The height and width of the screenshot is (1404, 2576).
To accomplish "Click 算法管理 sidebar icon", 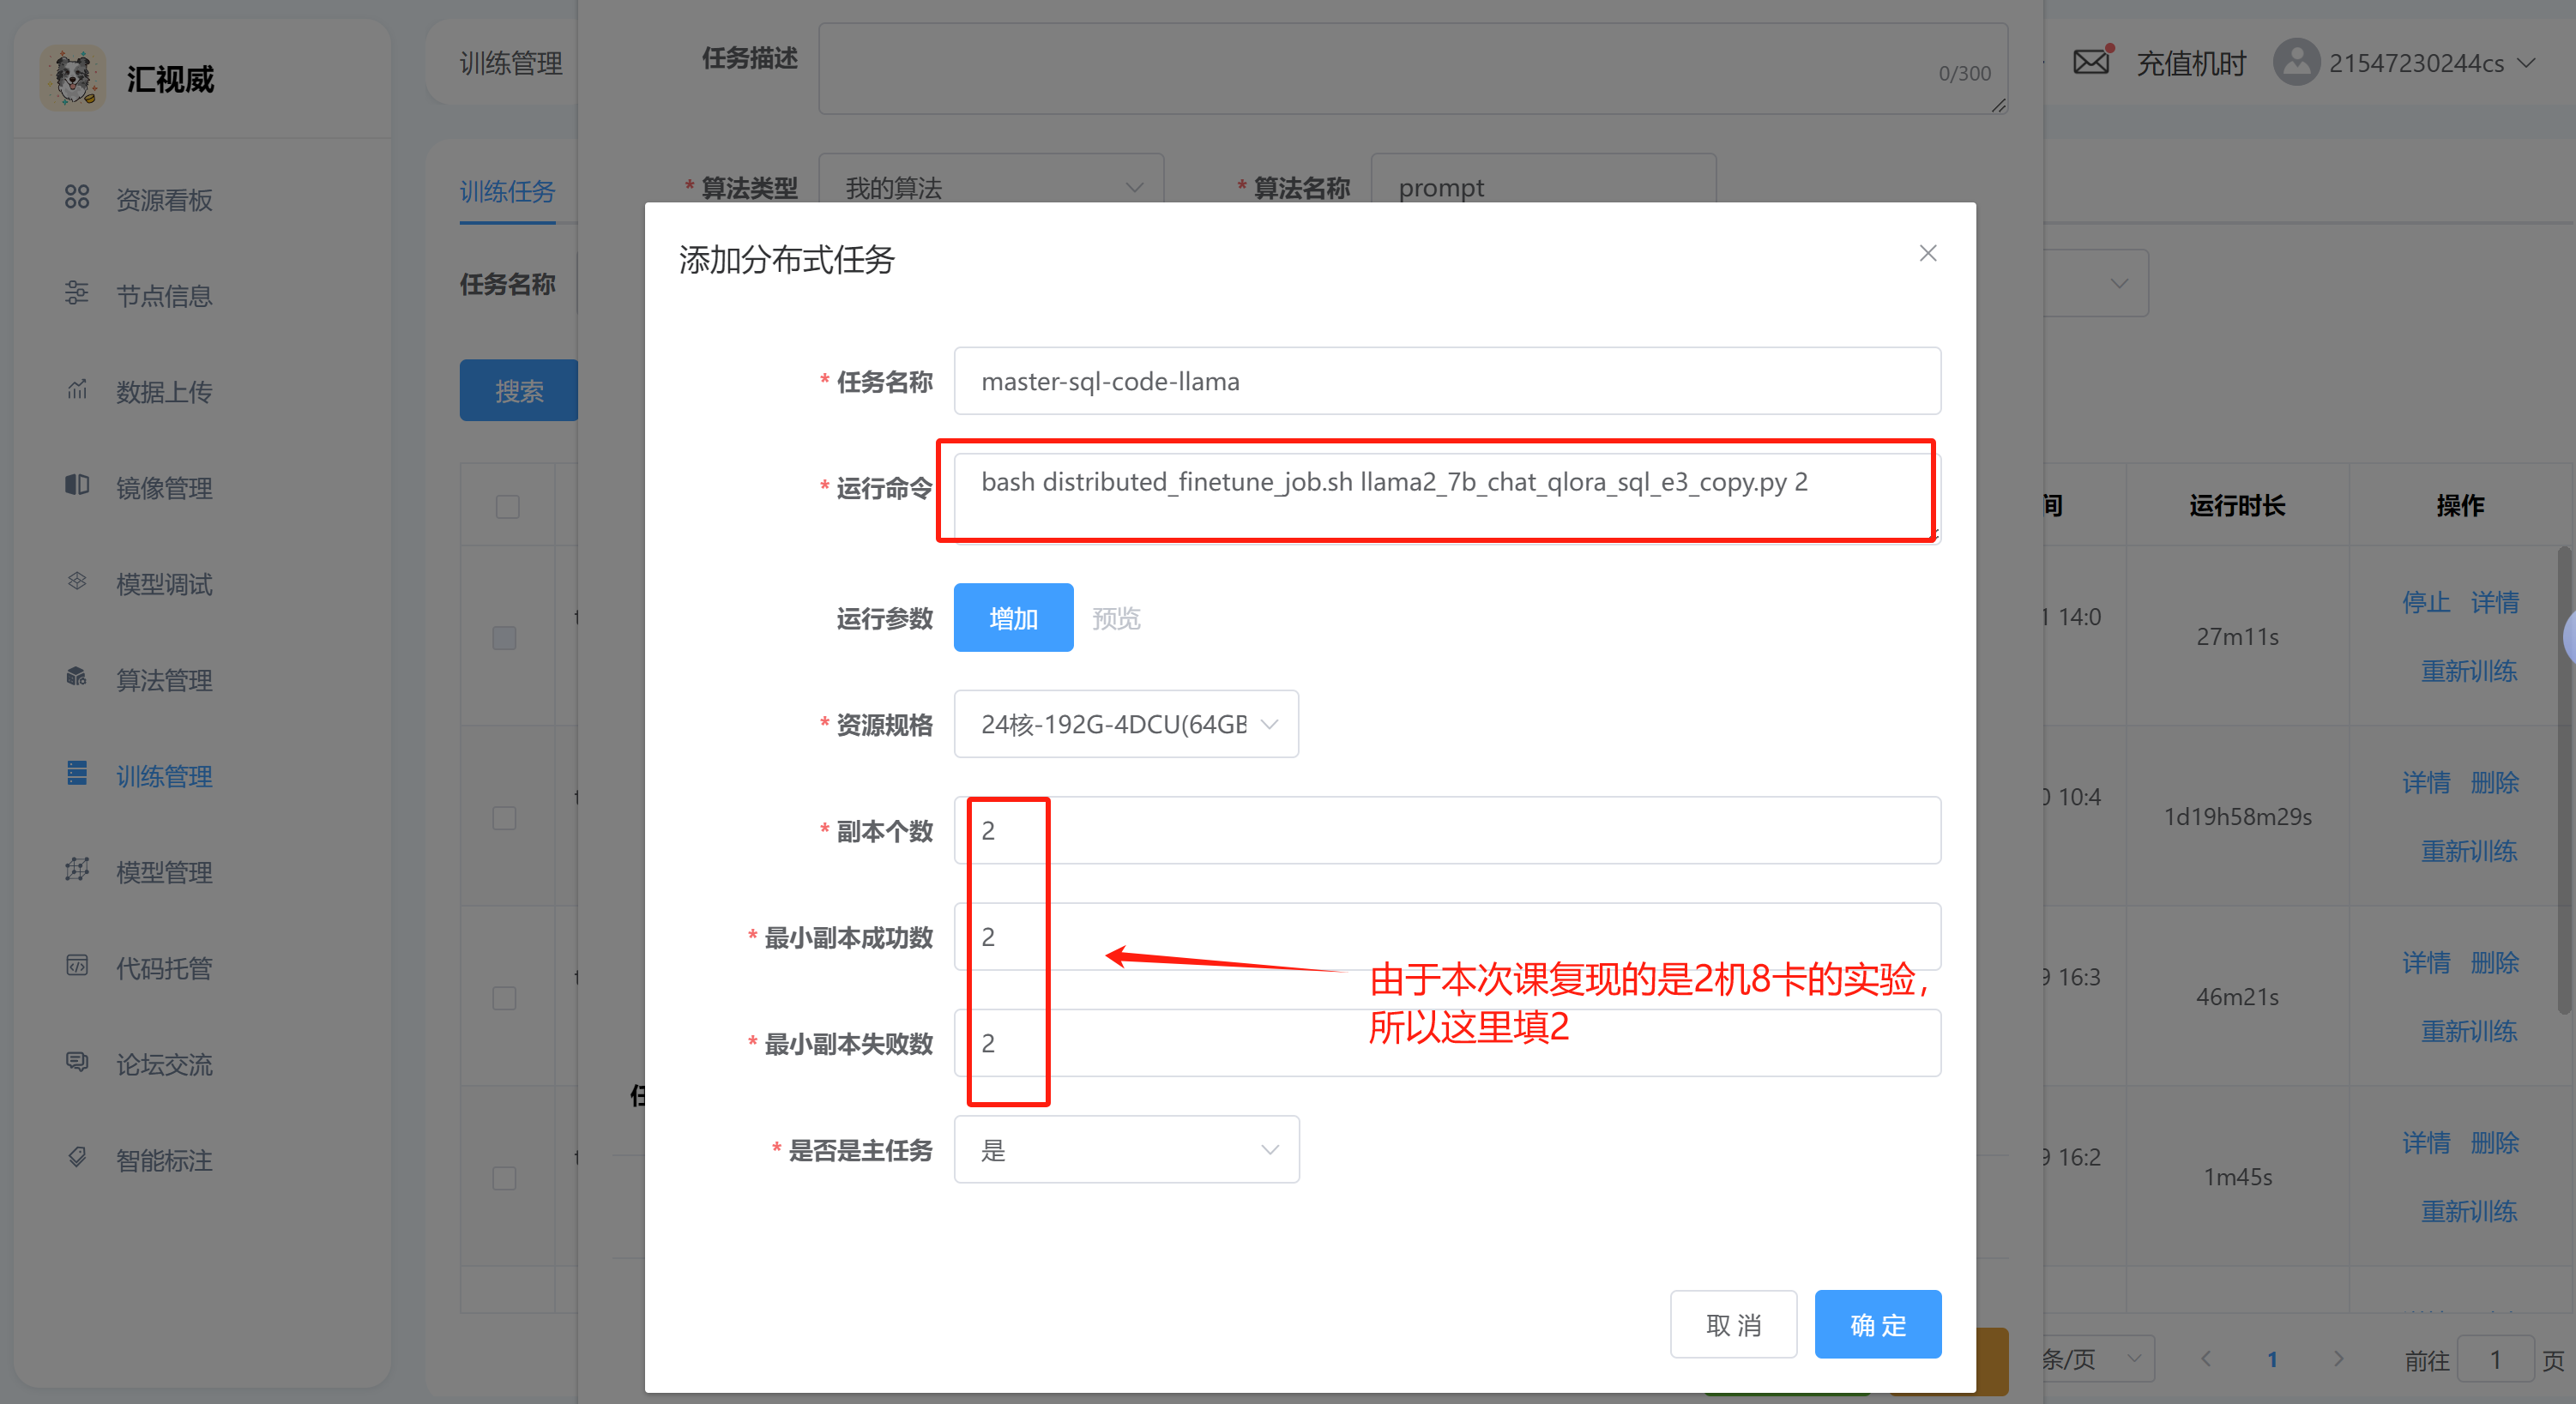I will tap(77, 677).
